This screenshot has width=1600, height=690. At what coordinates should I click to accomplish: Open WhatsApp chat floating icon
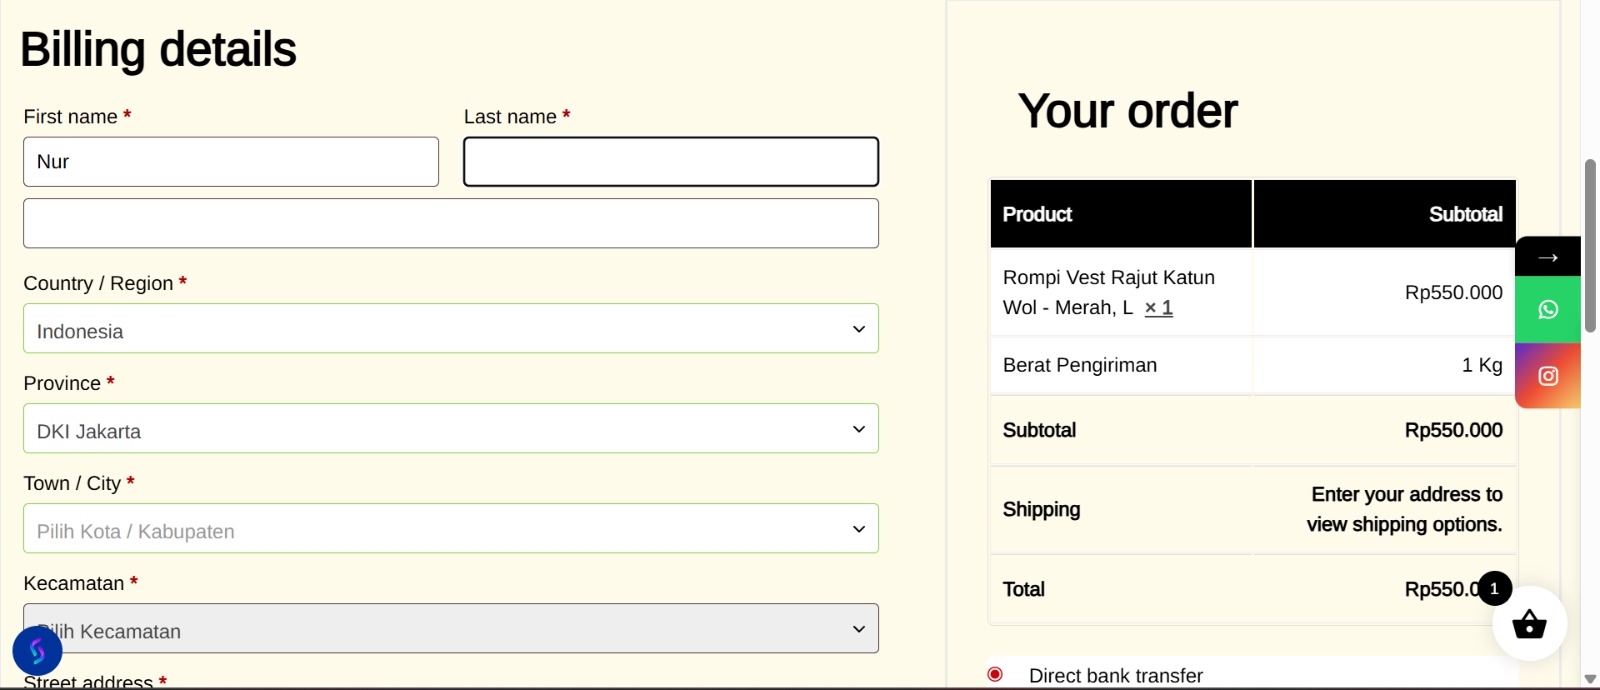(1548, 310)
